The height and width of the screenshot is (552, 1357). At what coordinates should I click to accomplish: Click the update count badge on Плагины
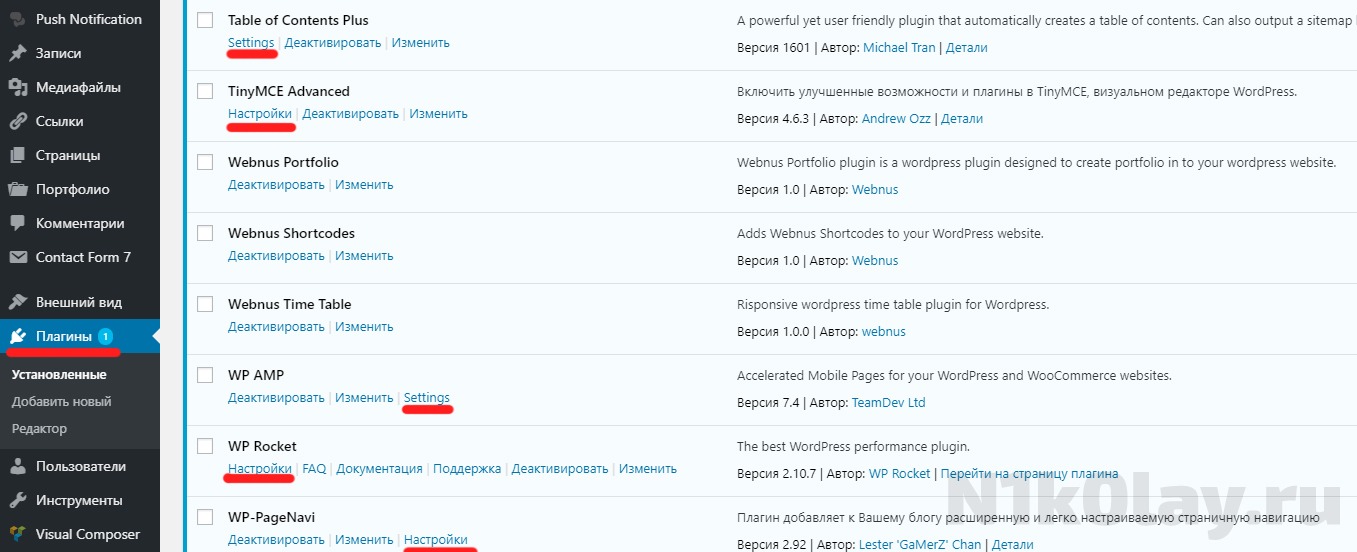coord(105,336)
